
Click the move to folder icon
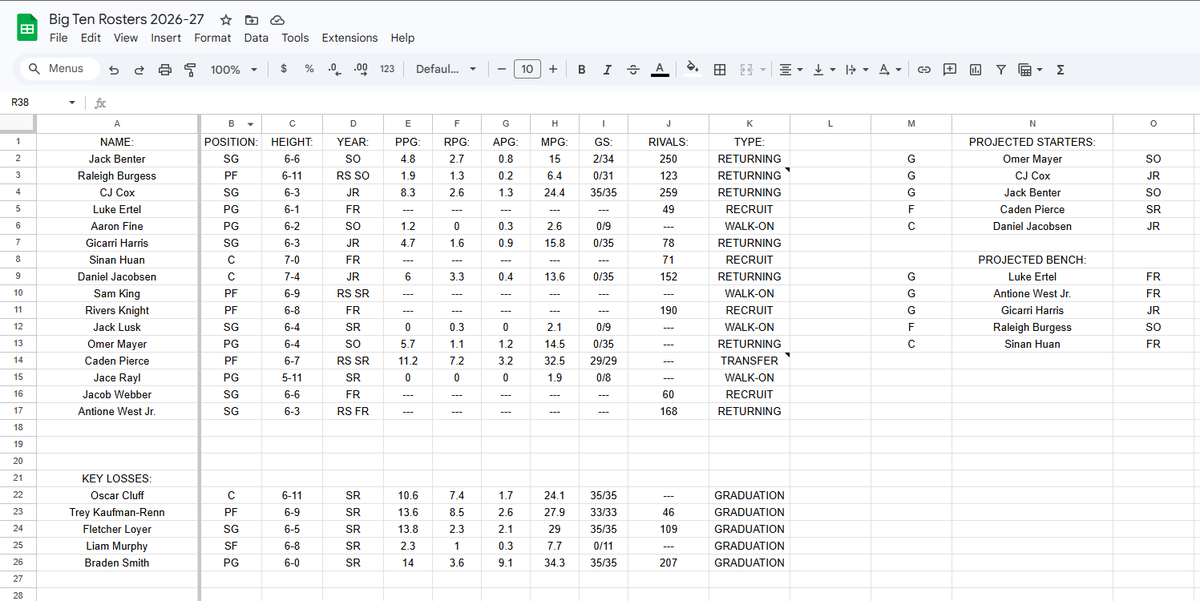(x=252, y=20)
